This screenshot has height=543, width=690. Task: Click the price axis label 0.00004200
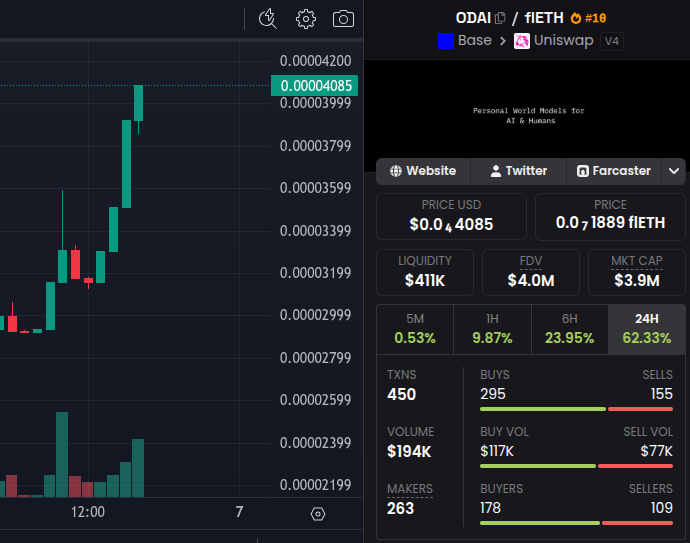316,61
